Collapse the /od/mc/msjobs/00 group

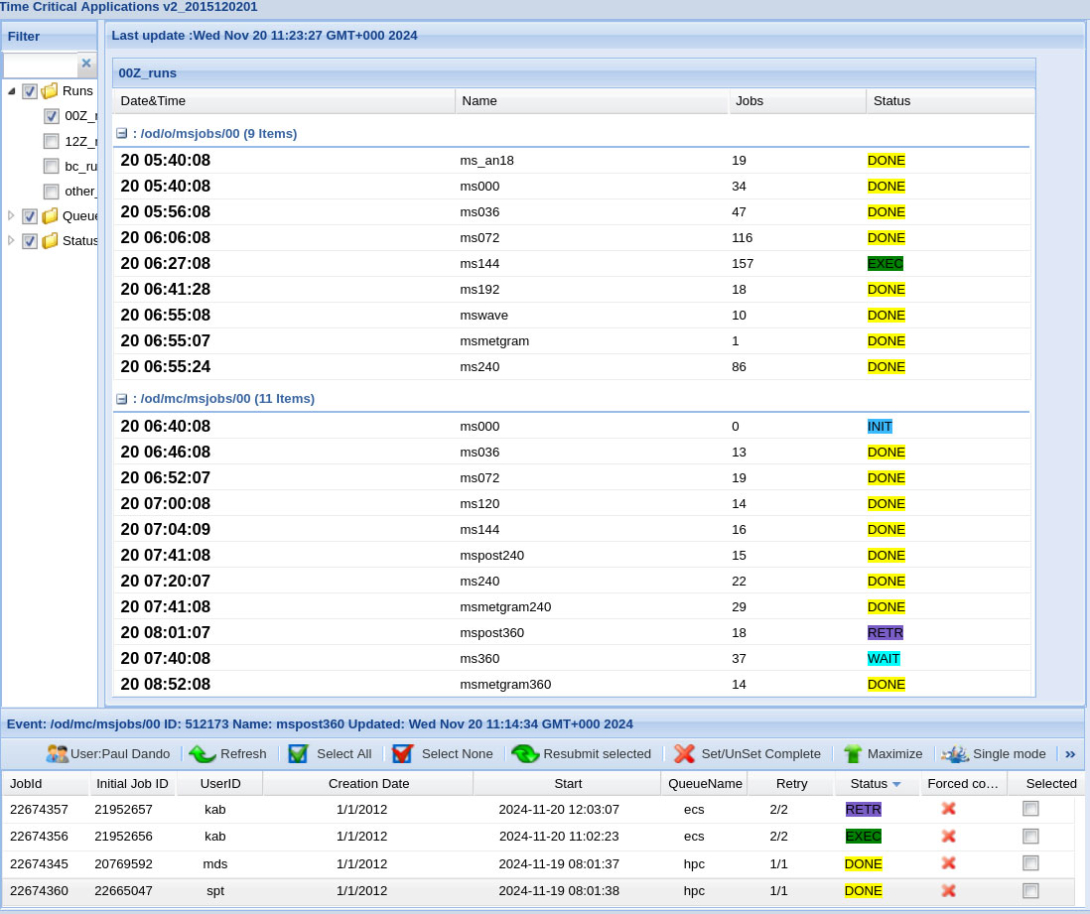coord(122,399)
